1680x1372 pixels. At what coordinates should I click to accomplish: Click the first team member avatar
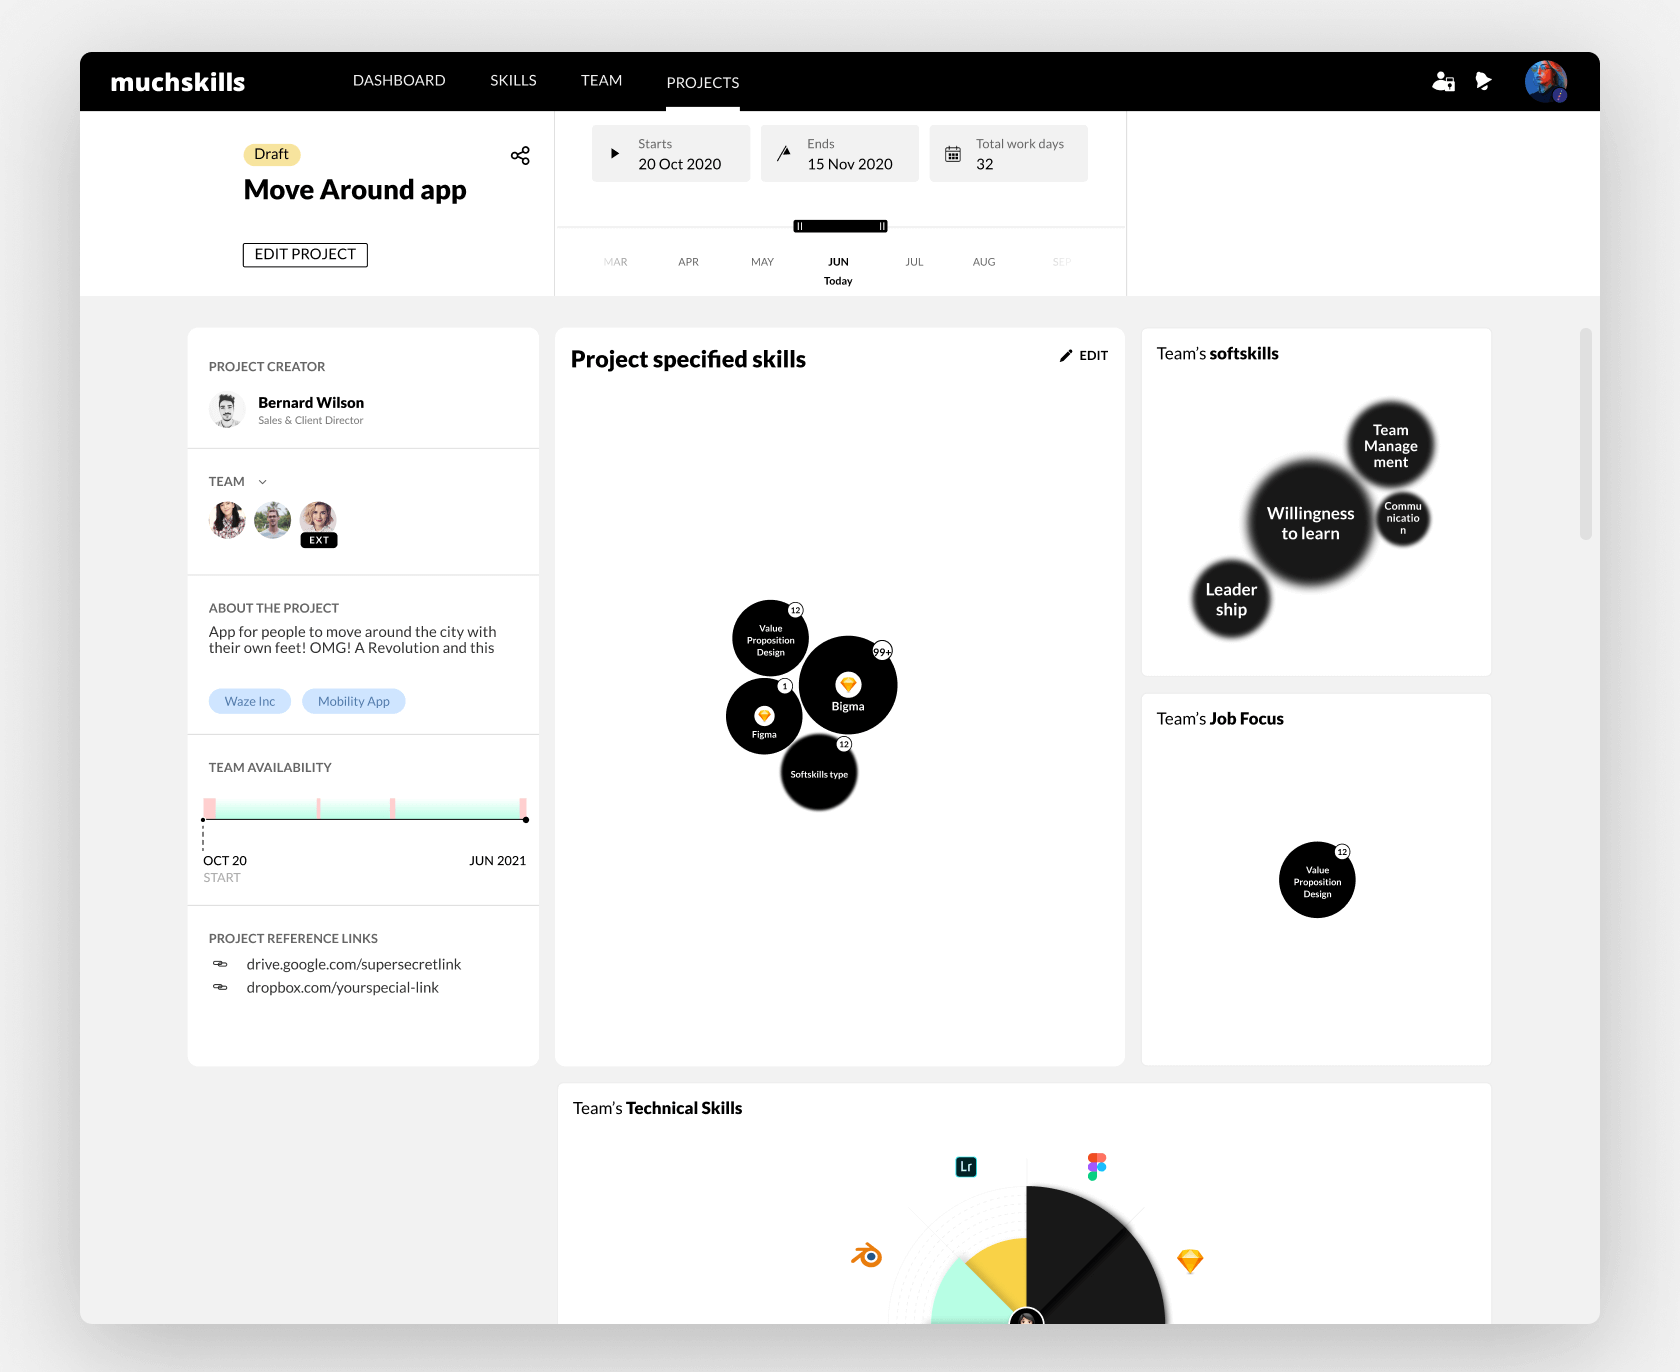click(x=227, y=520)
